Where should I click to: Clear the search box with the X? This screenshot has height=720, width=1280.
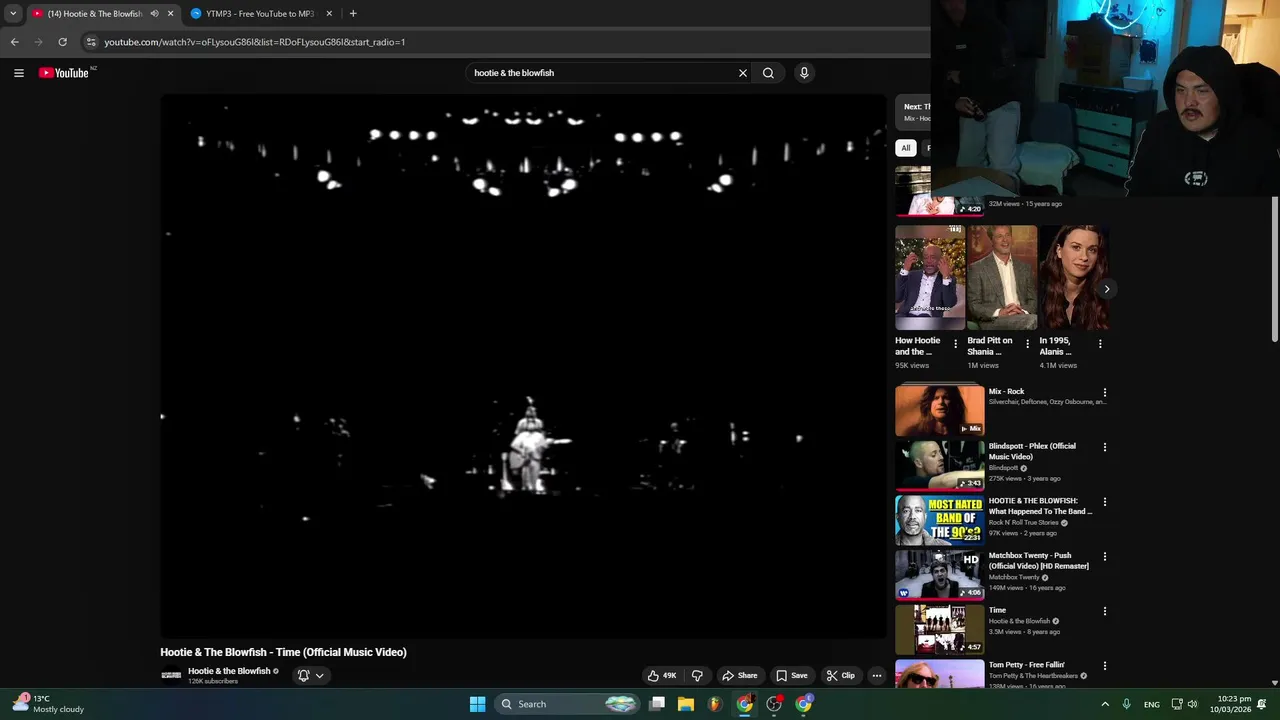(x=743, y=73)
